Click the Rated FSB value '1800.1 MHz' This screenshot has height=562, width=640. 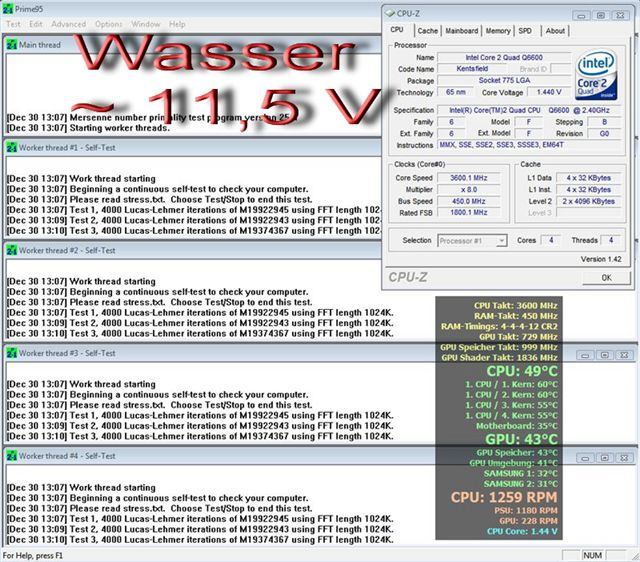point(469,213)
